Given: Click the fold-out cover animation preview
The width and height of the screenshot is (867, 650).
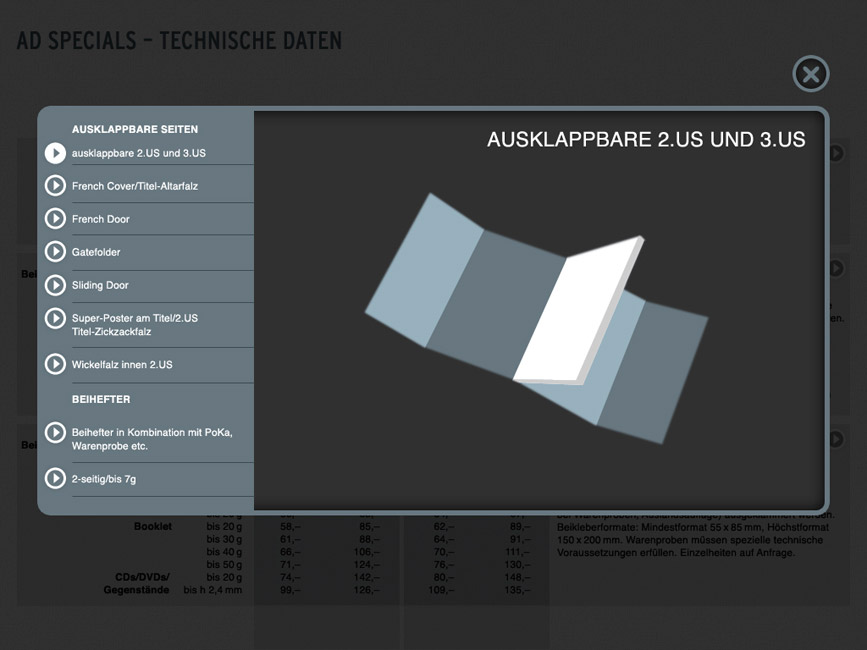Looking at the screenshot, I should 536,318.
